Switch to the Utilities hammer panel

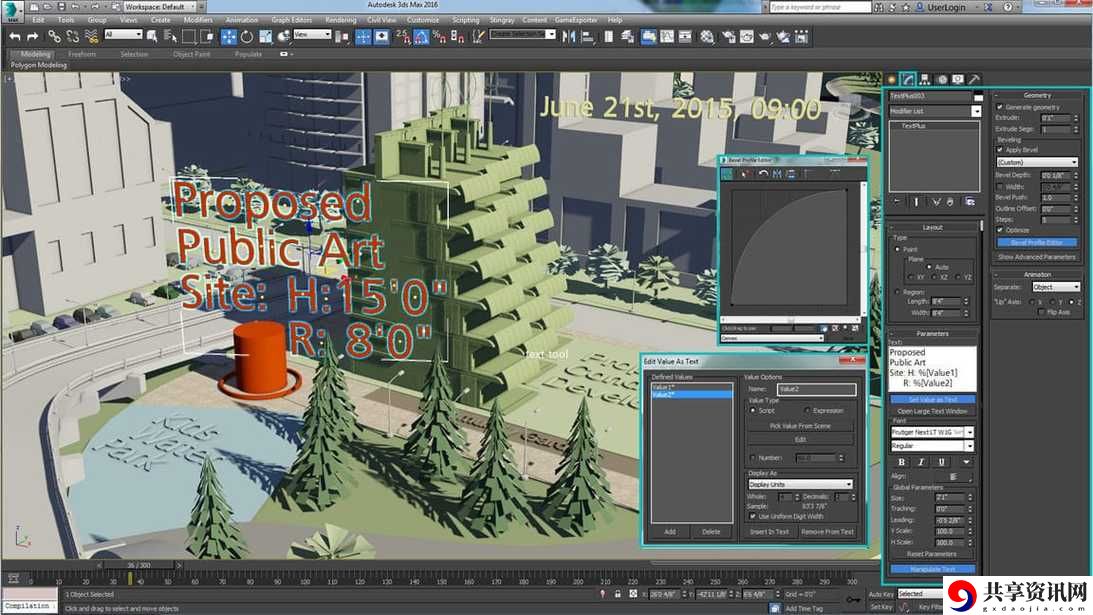tap(974, 79)
